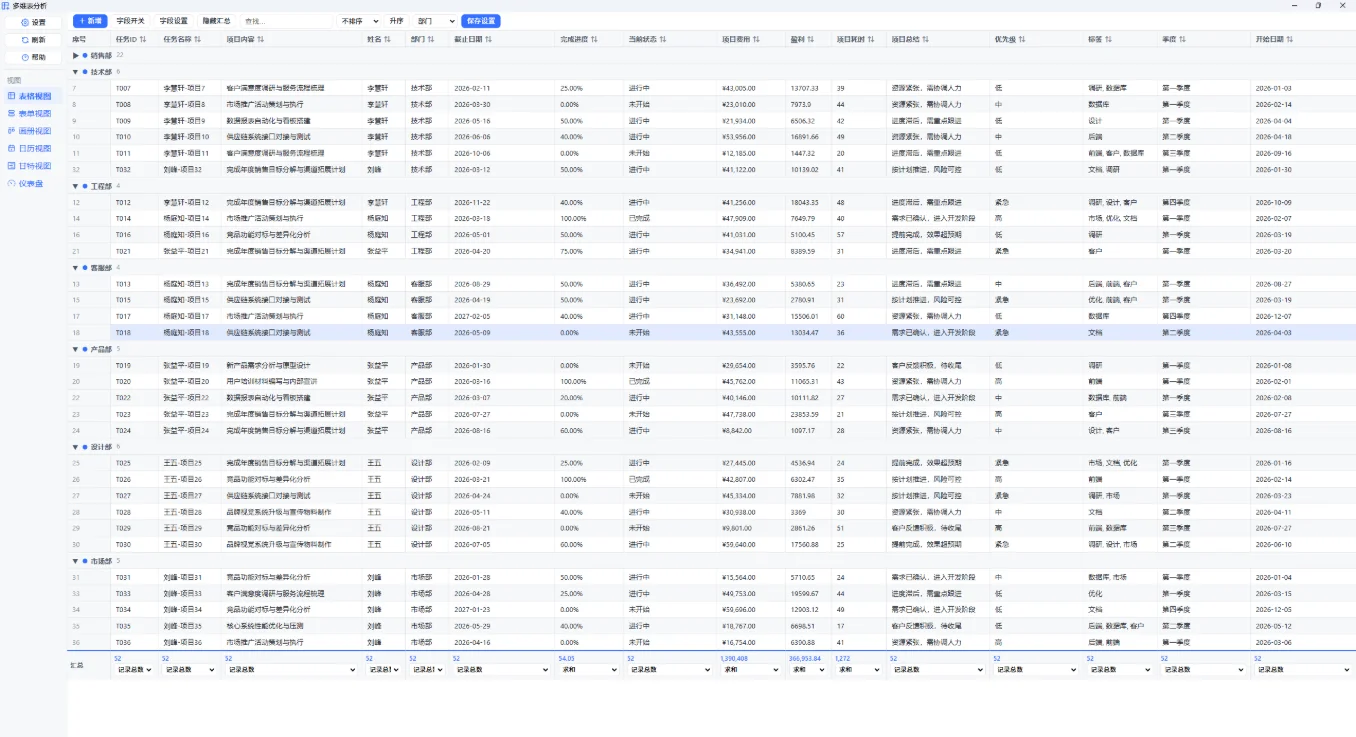Sort by 开始日期 using its icon
The height and width of the screenshot is (737, 1356).
[1290, 39]
